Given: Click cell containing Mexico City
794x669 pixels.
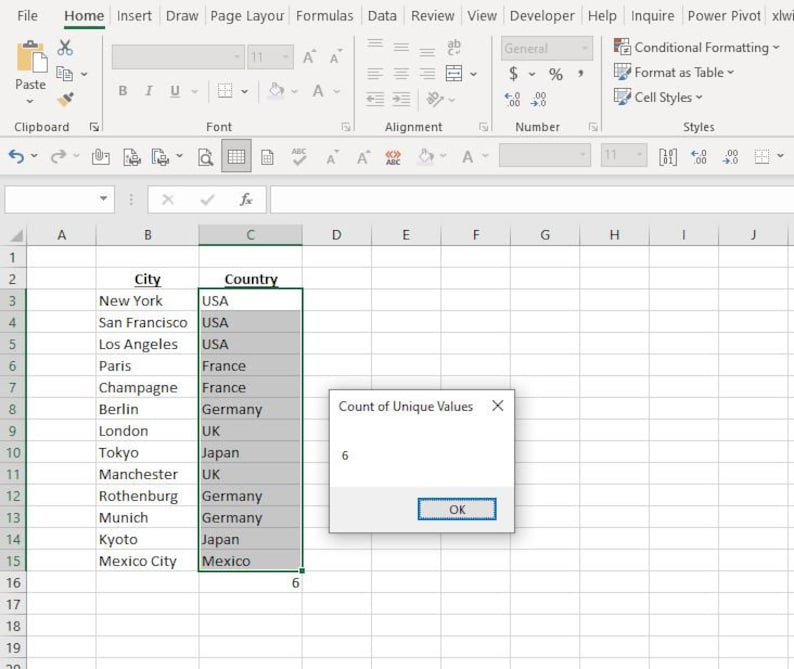Looking at the screenshot, I should coord(147,561).
